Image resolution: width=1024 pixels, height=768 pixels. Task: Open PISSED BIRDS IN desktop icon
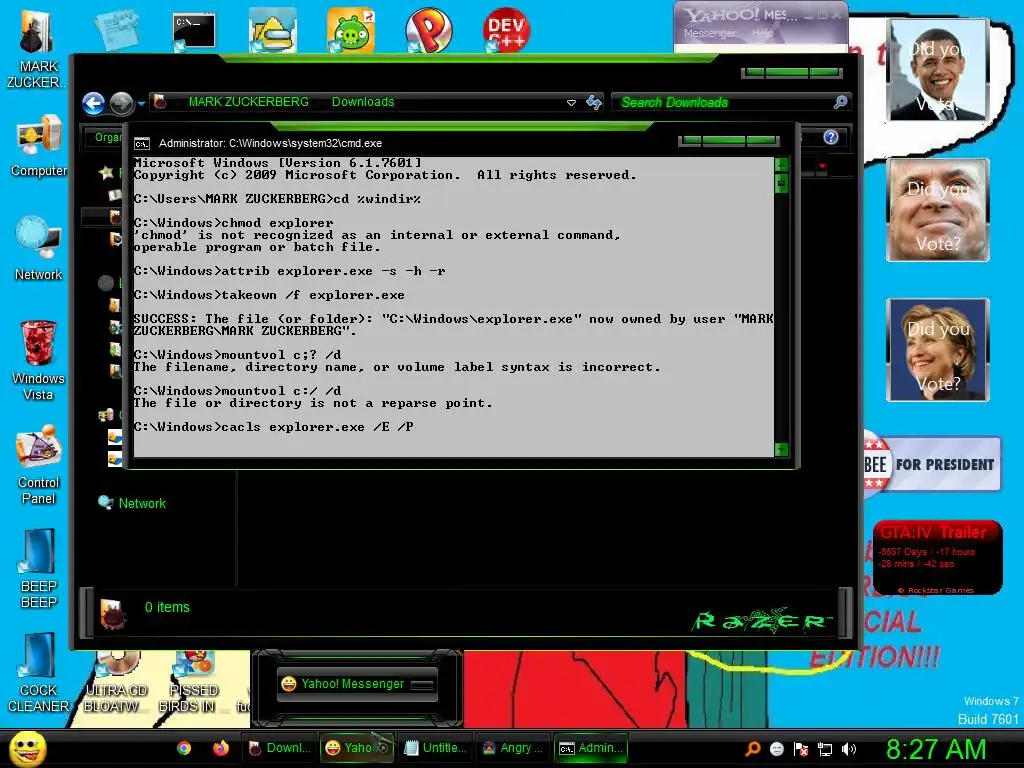click(x=193, y=682)
